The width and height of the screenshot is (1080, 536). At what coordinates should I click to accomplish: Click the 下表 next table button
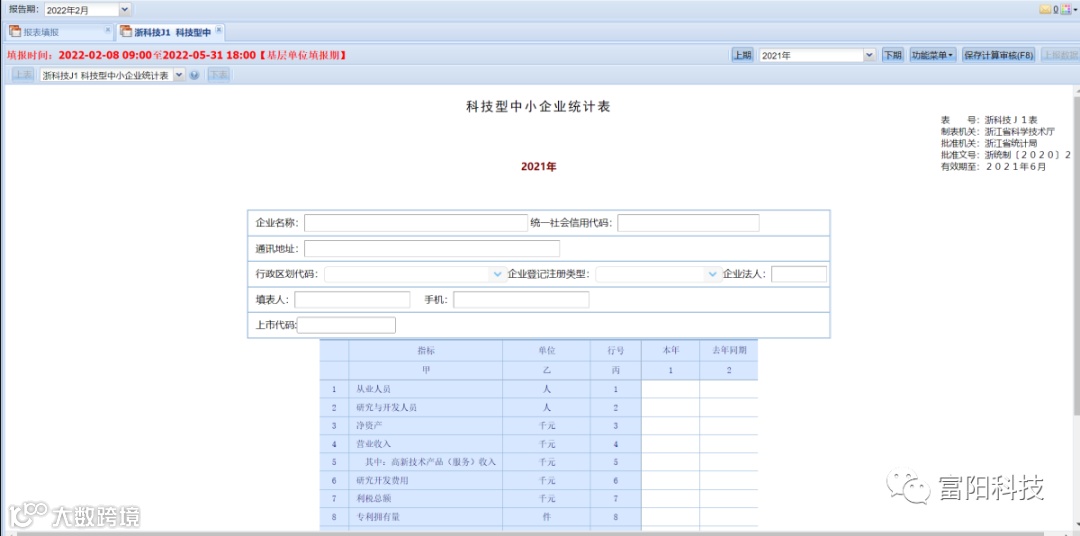click(x=218, y=75)
